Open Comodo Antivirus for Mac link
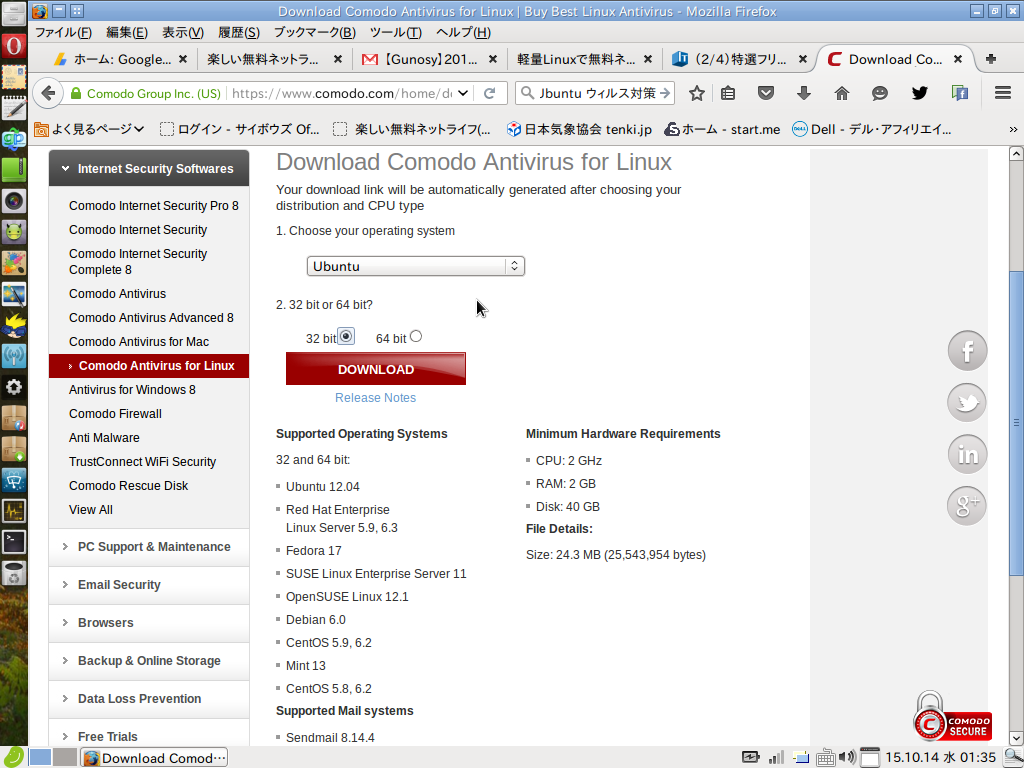 click(x=139, y=342)
